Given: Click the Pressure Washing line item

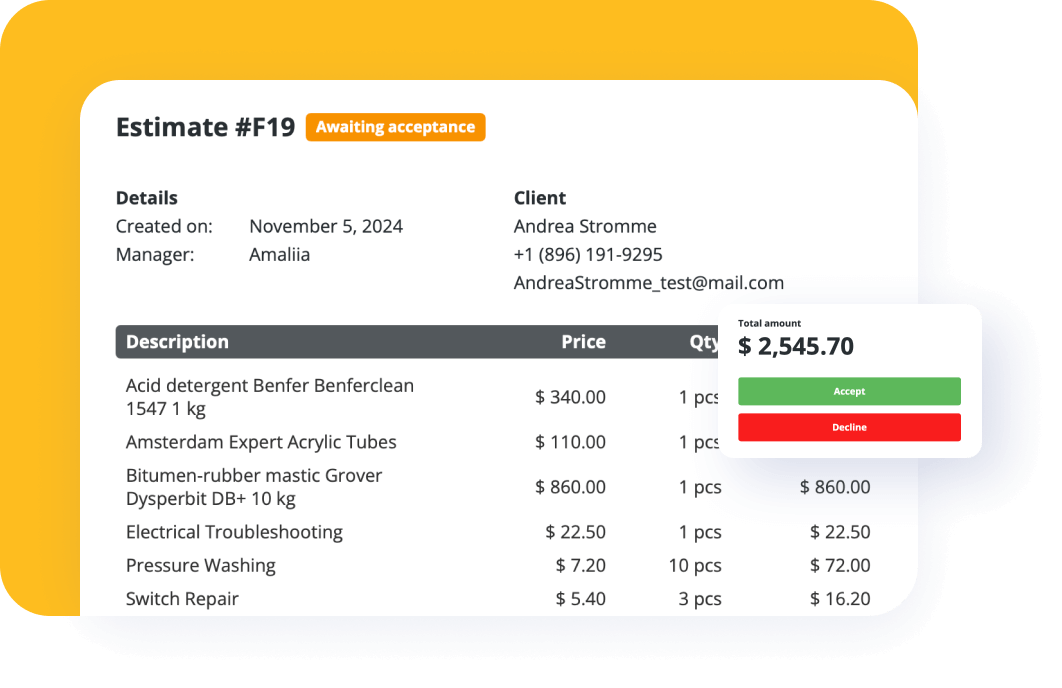Looking at the screenshot, I should 200,565.
